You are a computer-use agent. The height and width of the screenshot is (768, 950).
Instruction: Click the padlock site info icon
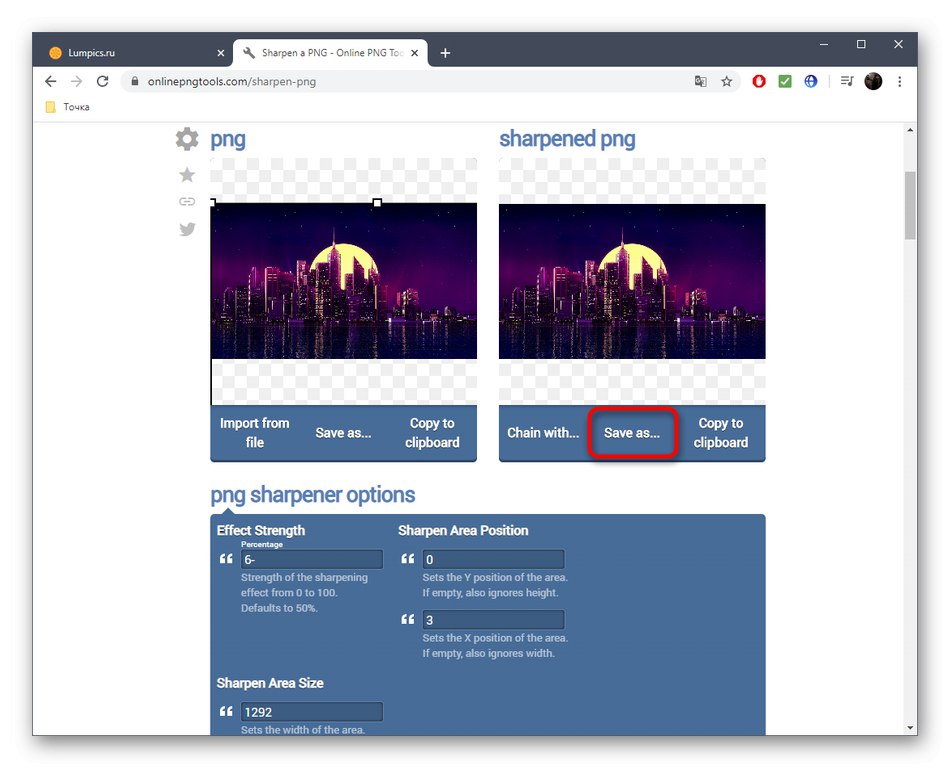pos(135,81)
